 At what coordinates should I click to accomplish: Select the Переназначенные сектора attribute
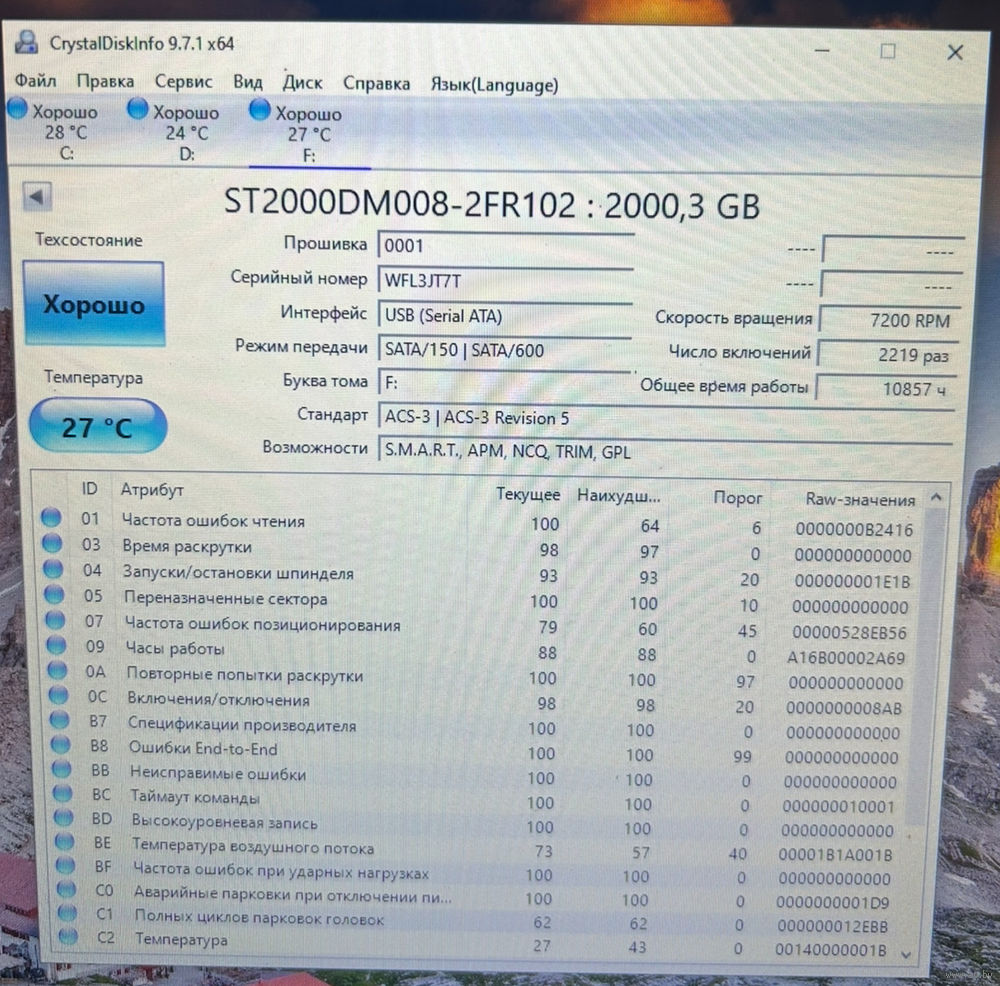pyautogui.click(x=225, y=598)
